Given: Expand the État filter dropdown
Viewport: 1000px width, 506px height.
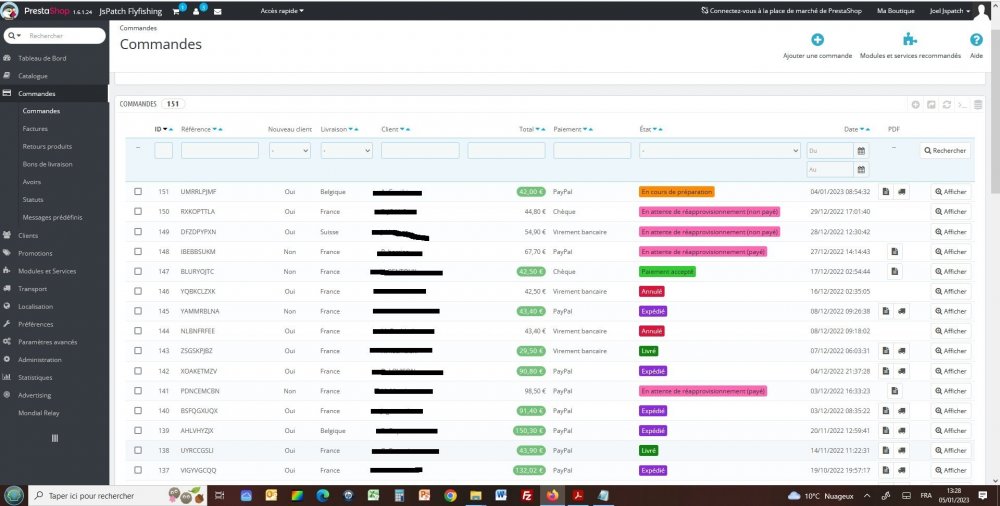Looking at the screenshot, I should [719, 151].
